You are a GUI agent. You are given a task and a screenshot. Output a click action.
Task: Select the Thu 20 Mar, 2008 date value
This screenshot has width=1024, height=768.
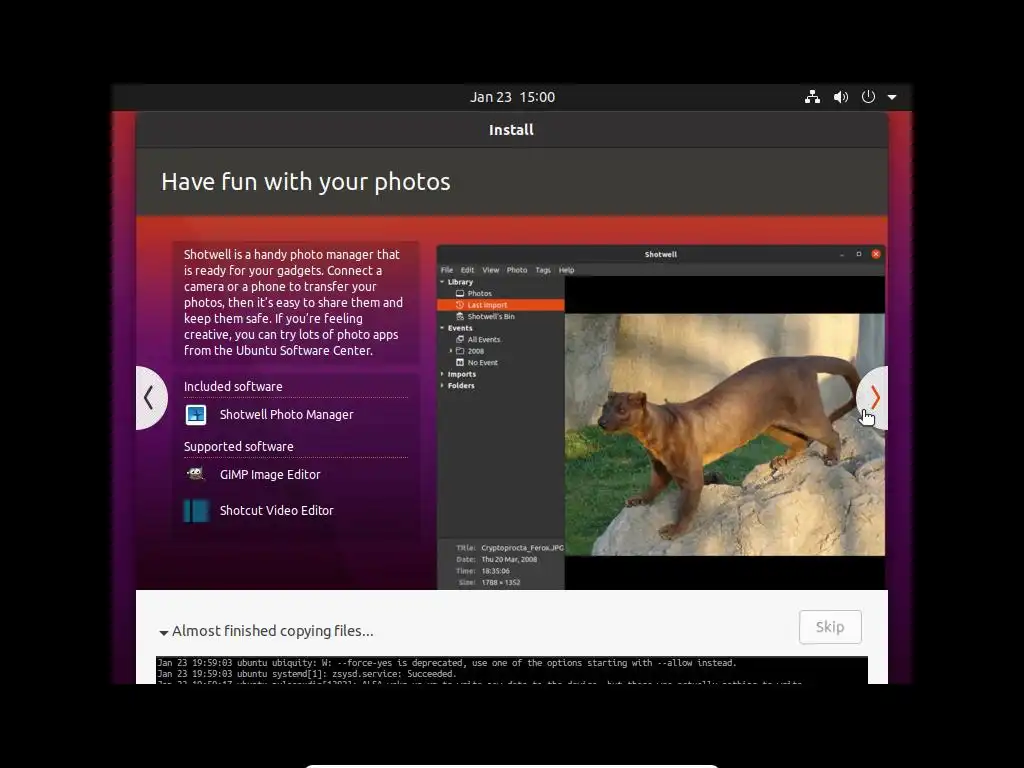click(509, 560)
